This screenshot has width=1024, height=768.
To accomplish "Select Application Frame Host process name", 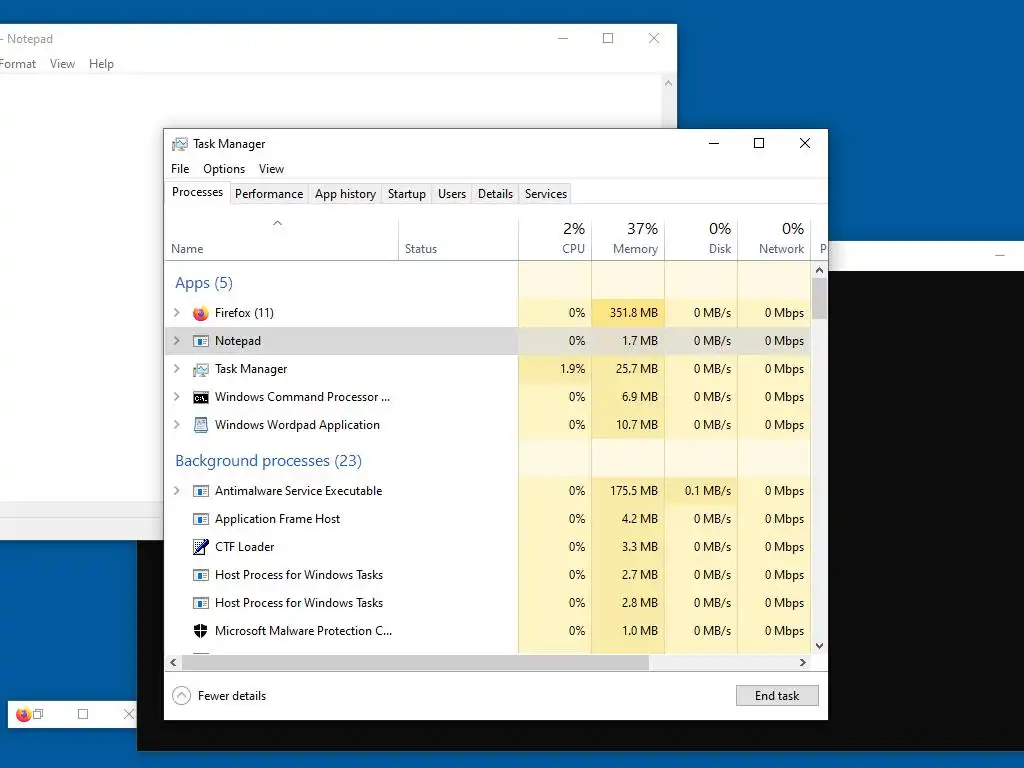I will (278, 519).
